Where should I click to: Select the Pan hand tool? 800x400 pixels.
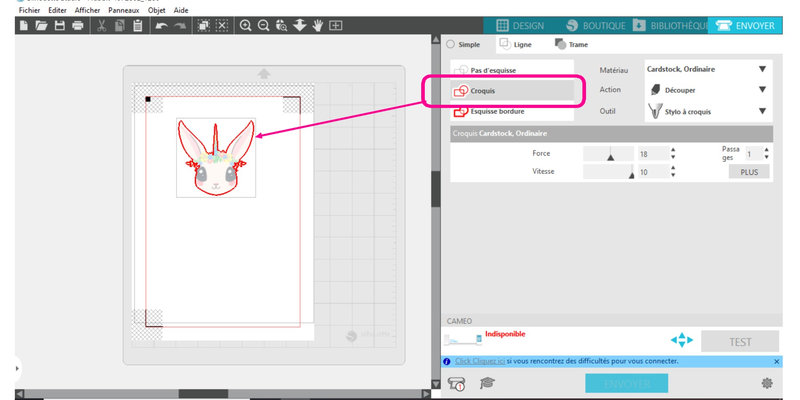click(317, 25)
